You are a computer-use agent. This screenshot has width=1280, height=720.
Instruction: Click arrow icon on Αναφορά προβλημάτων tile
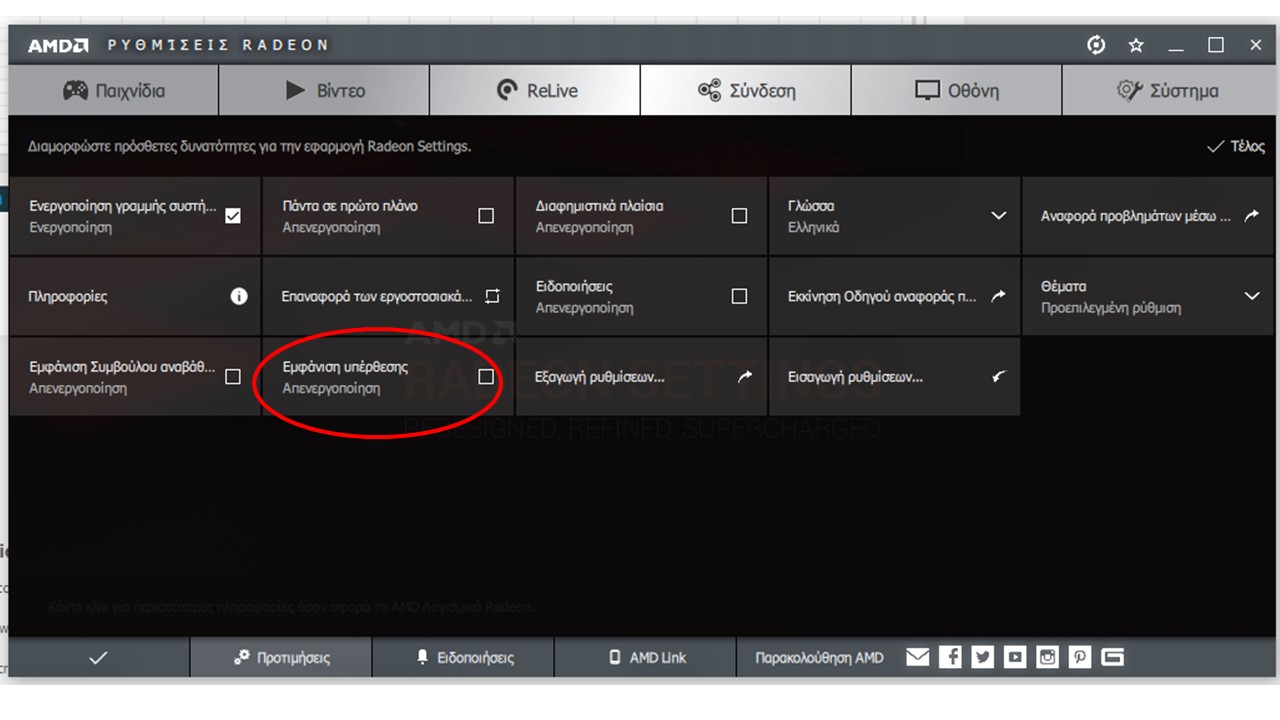tap(1251, 216)
